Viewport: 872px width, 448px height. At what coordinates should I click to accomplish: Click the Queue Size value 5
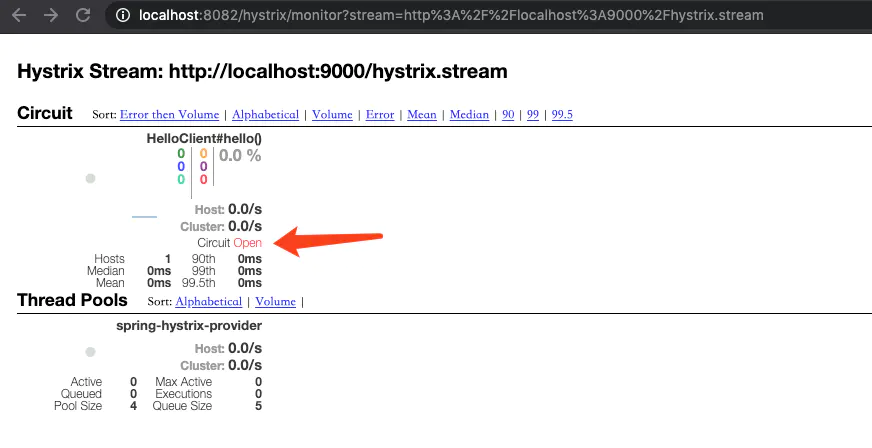pyautogui.click(x=259, y=406)
